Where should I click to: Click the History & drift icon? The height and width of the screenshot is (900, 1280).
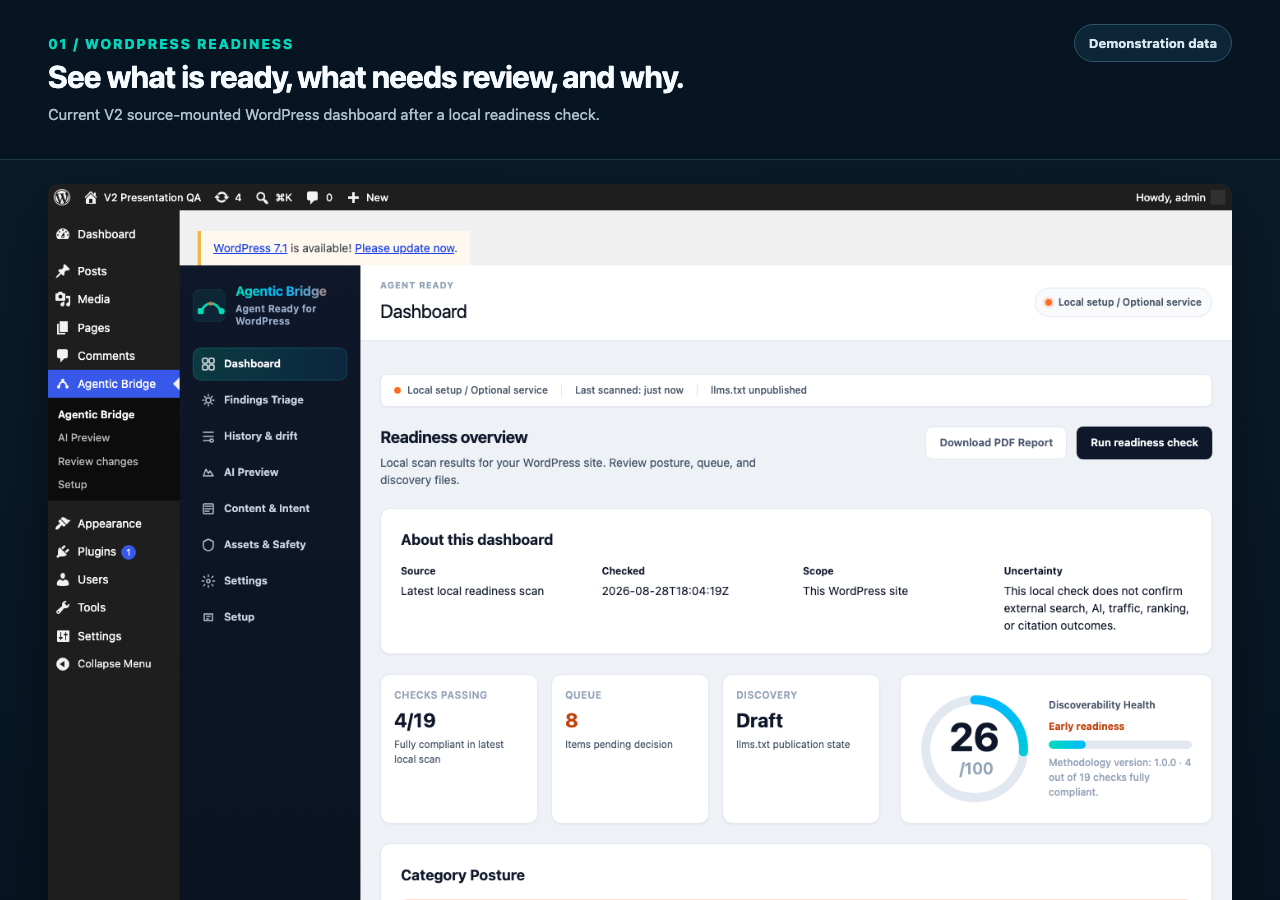208,436
